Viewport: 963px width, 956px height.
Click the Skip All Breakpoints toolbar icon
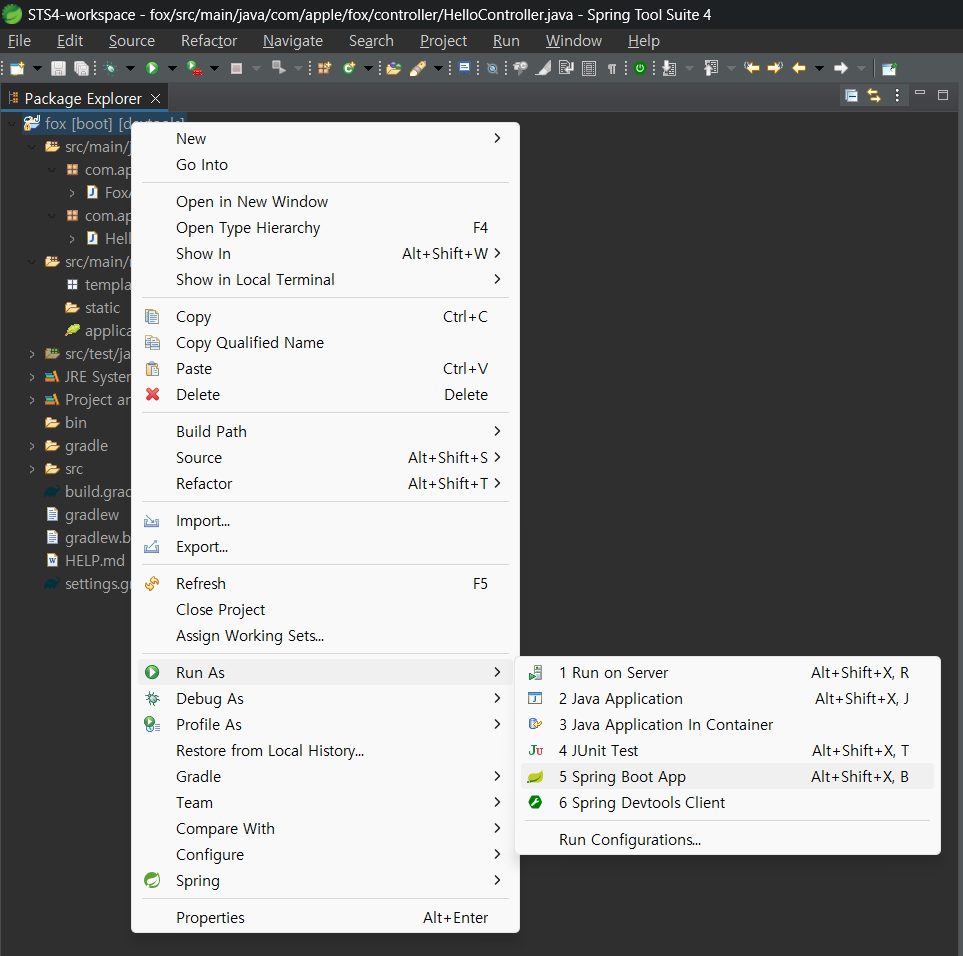tap(492, 68)
